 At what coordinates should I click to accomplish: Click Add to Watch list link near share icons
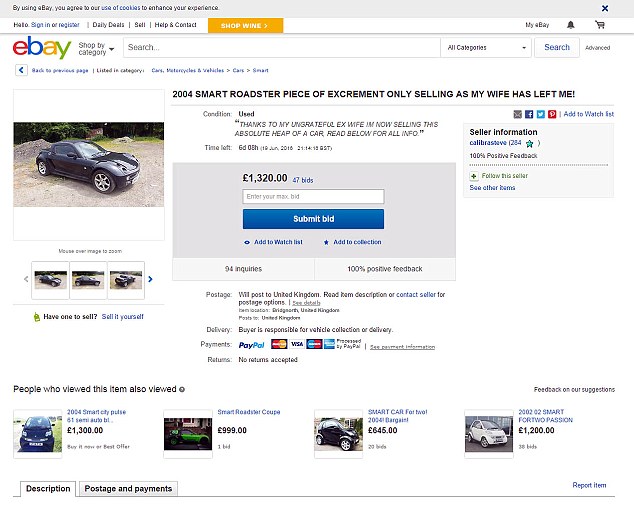coord(589,114)
